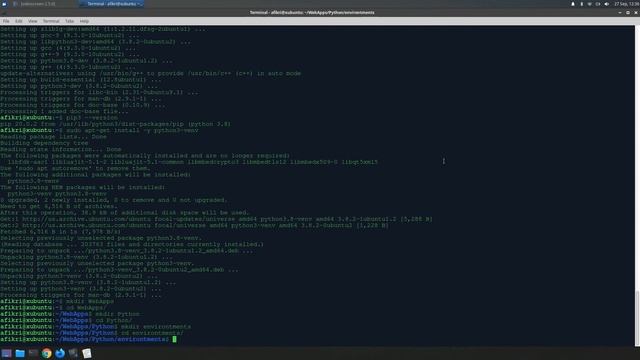Open the Terminal menu
This screenshot has width=640, height=360.
click(51, 21)
